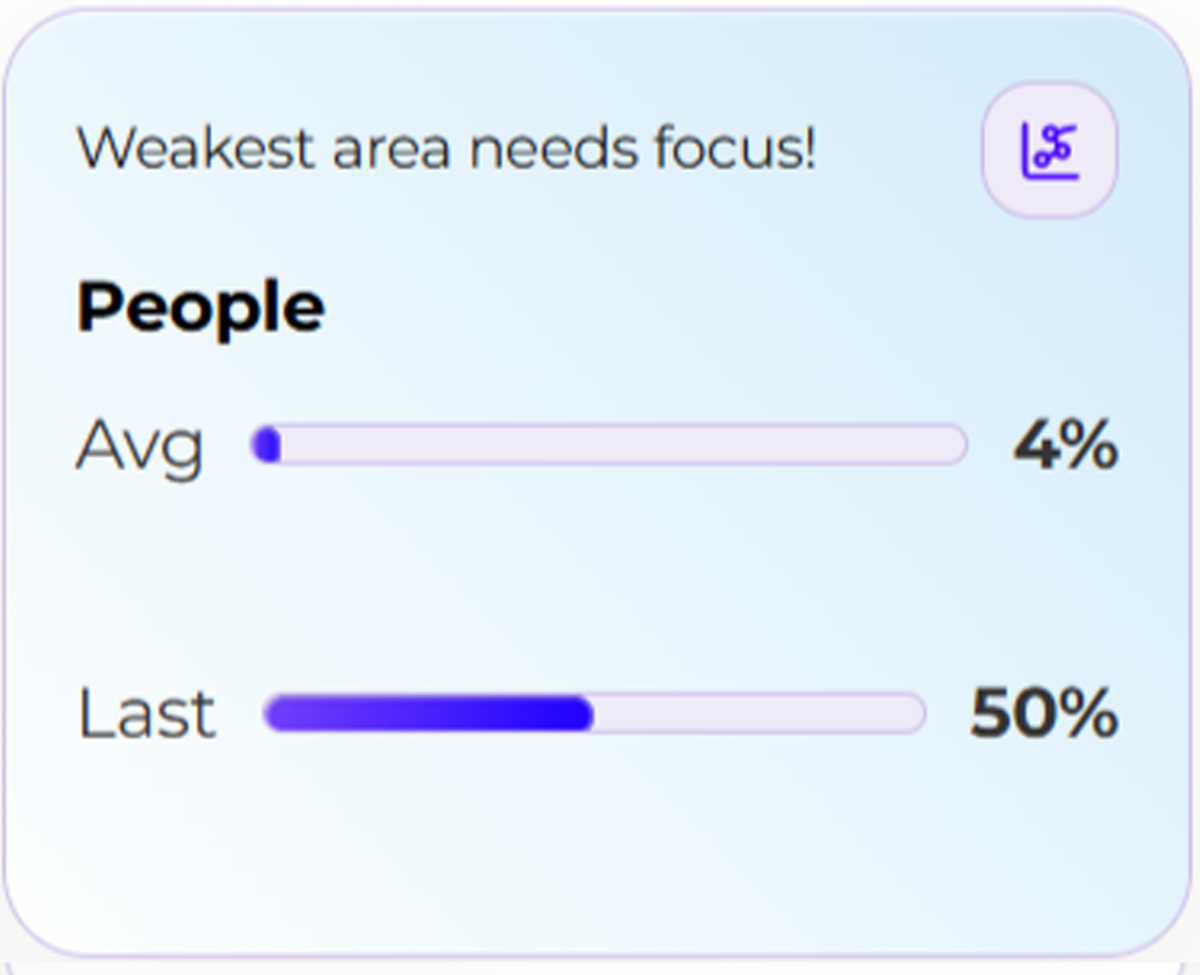Click the end of the blue fill on Last bar

click(585, 714)
